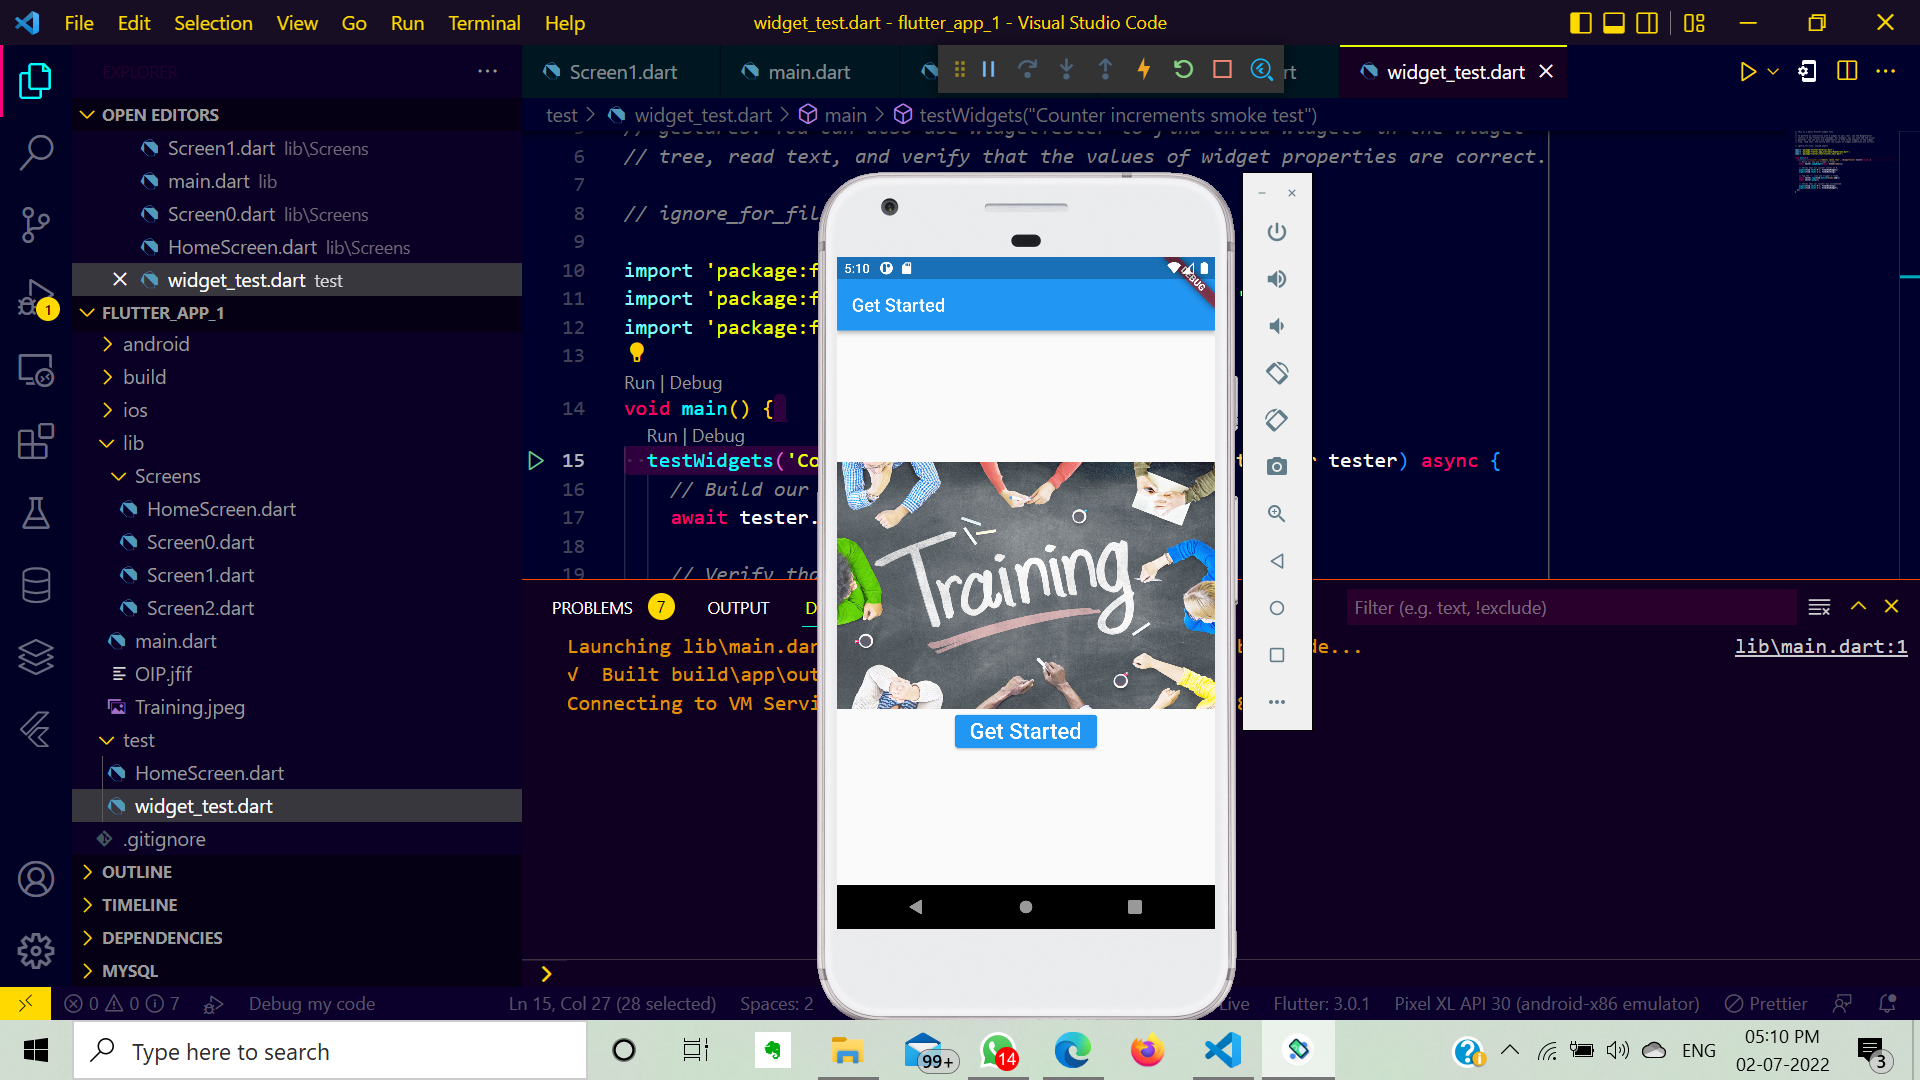Open the Extensions view
The image size is (1920, 1080).
pyautogui.click(x=36, y=441)
